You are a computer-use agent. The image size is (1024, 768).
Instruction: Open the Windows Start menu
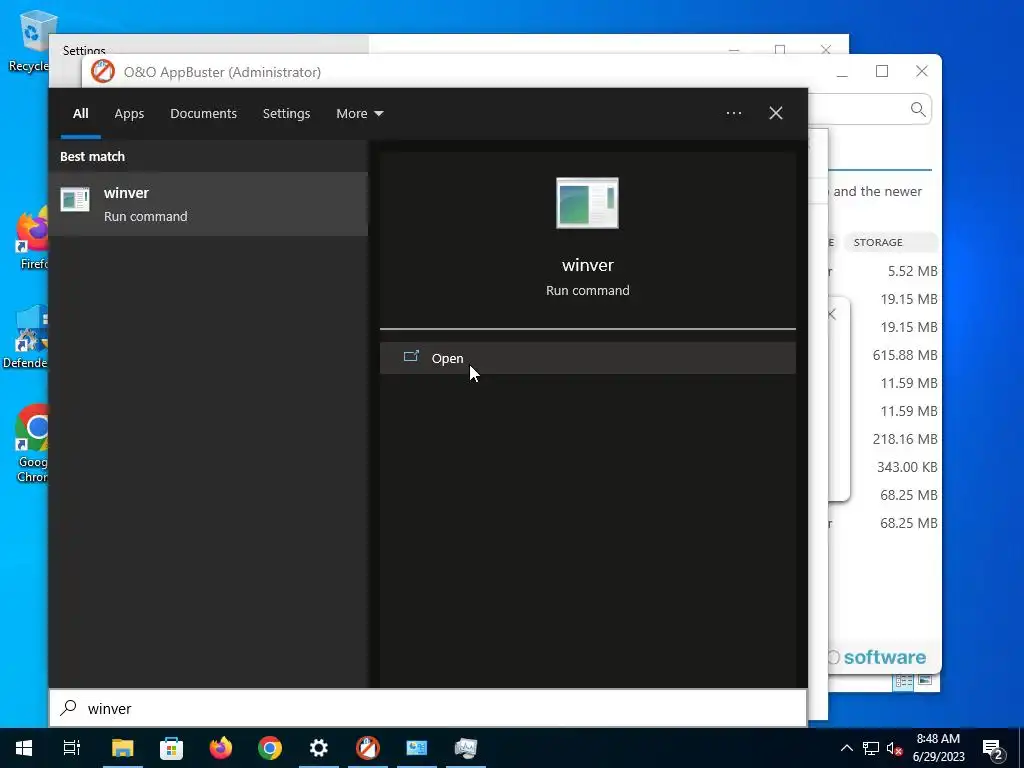(24, 748)
